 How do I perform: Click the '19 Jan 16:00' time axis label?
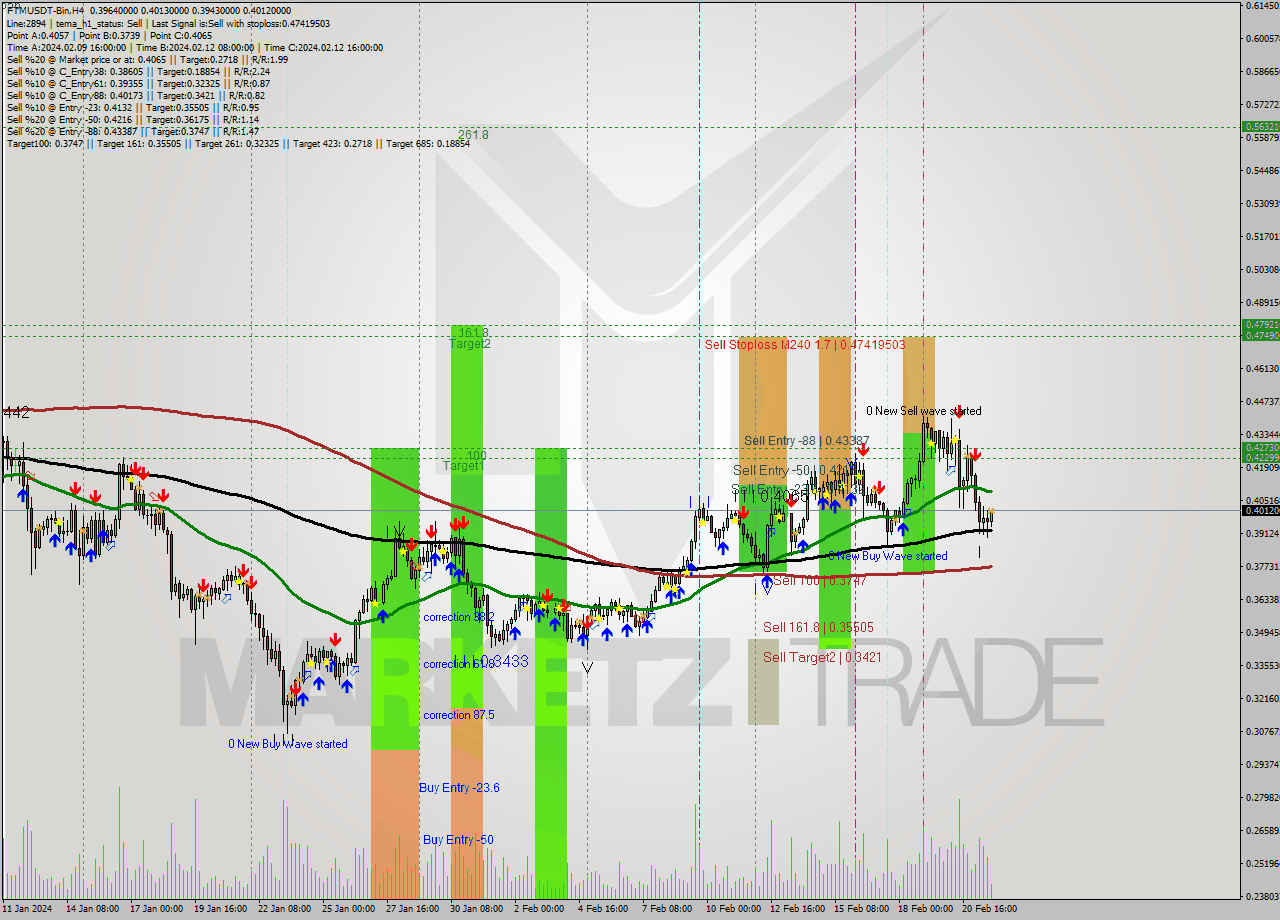219,909
